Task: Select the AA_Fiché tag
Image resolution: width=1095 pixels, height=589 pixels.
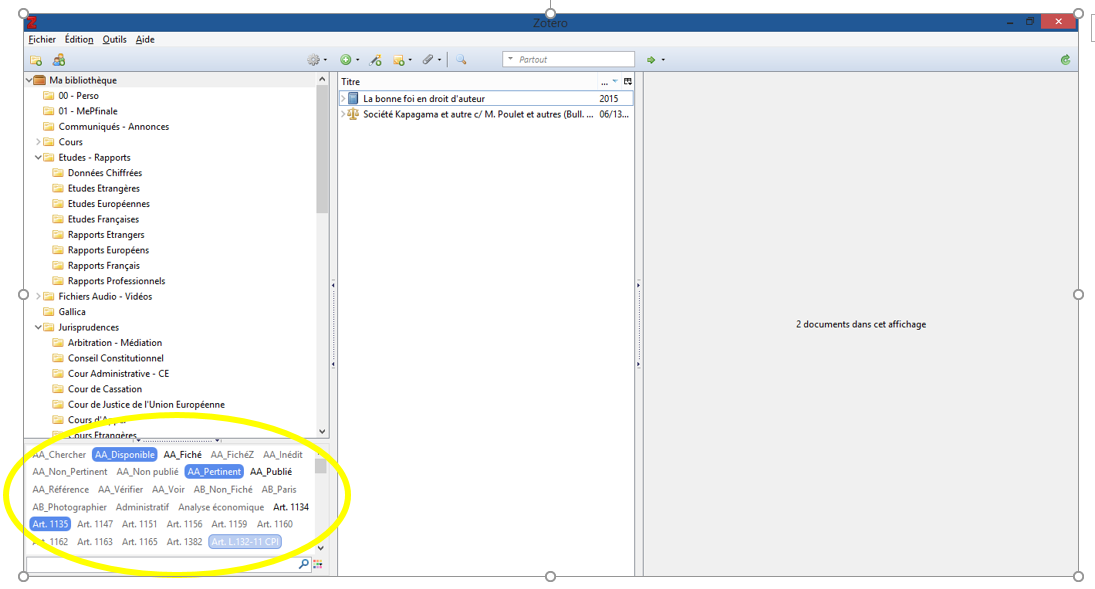Action: tap(182, 455)
